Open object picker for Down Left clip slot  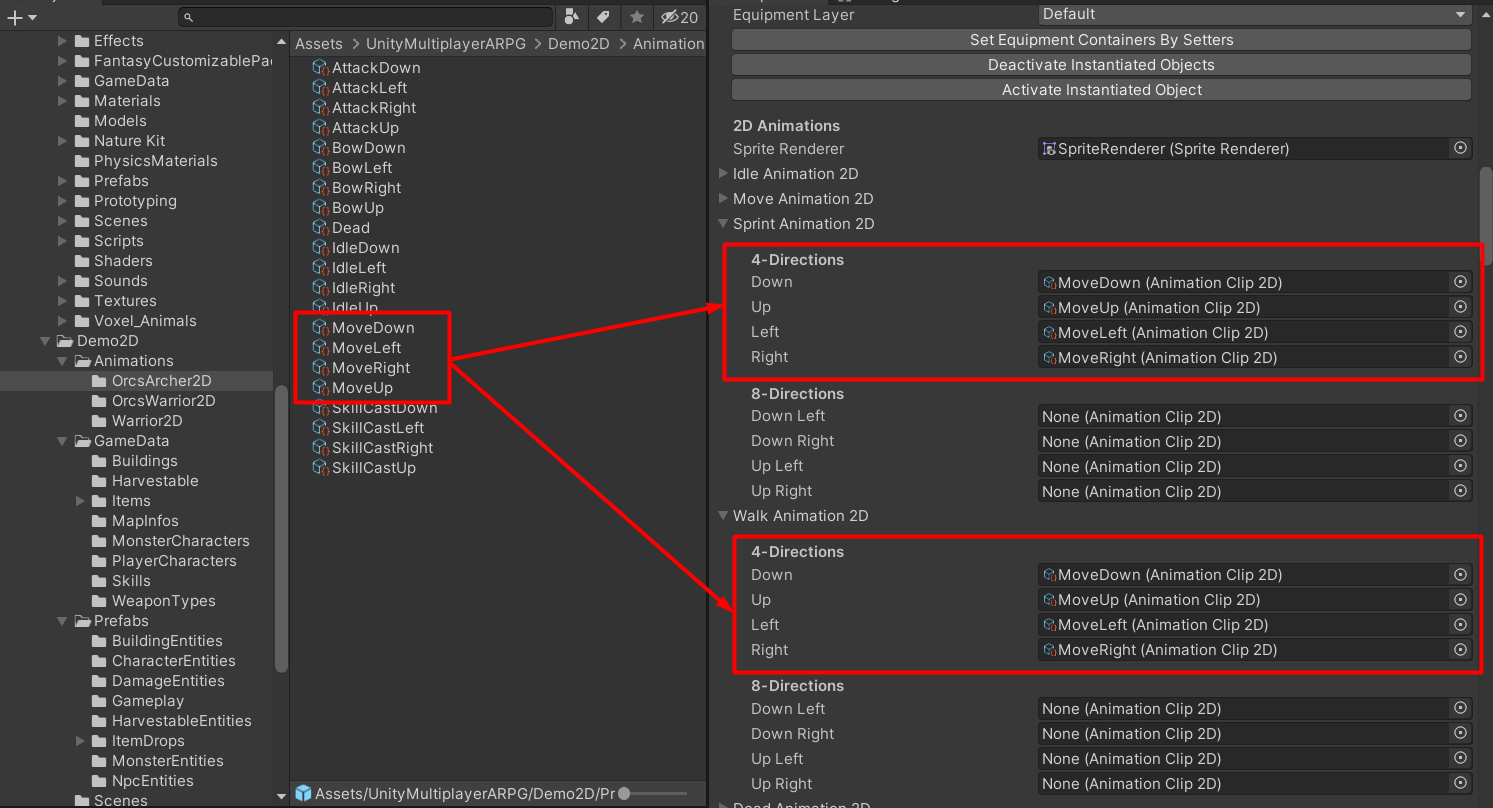pos(1459,416)
